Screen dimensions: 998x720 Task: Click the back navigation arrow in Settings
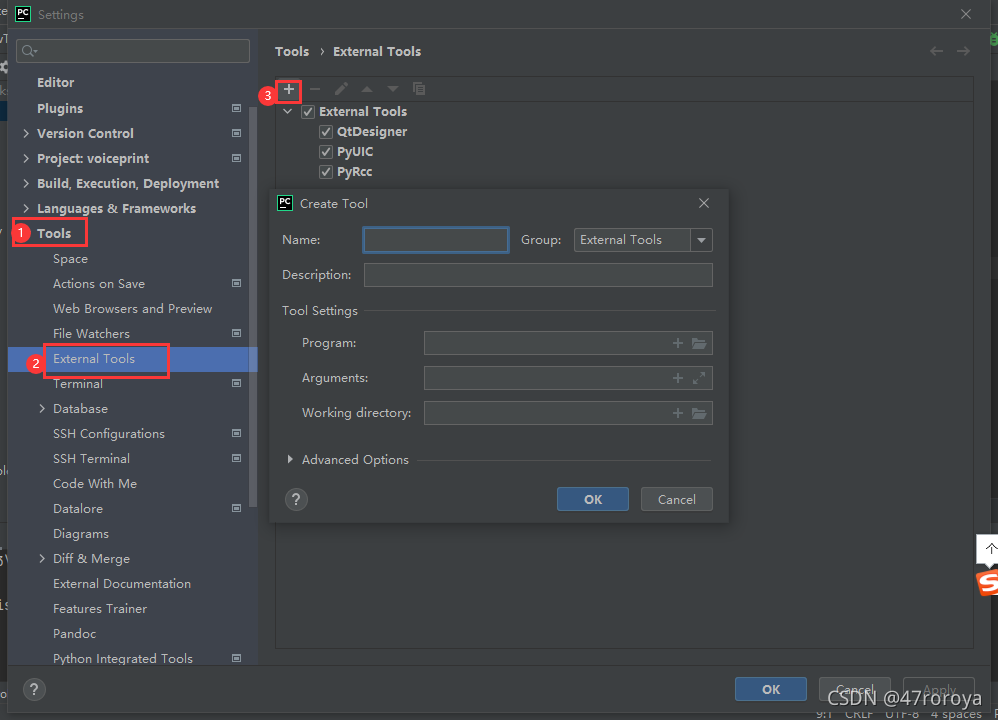[936, 51]
